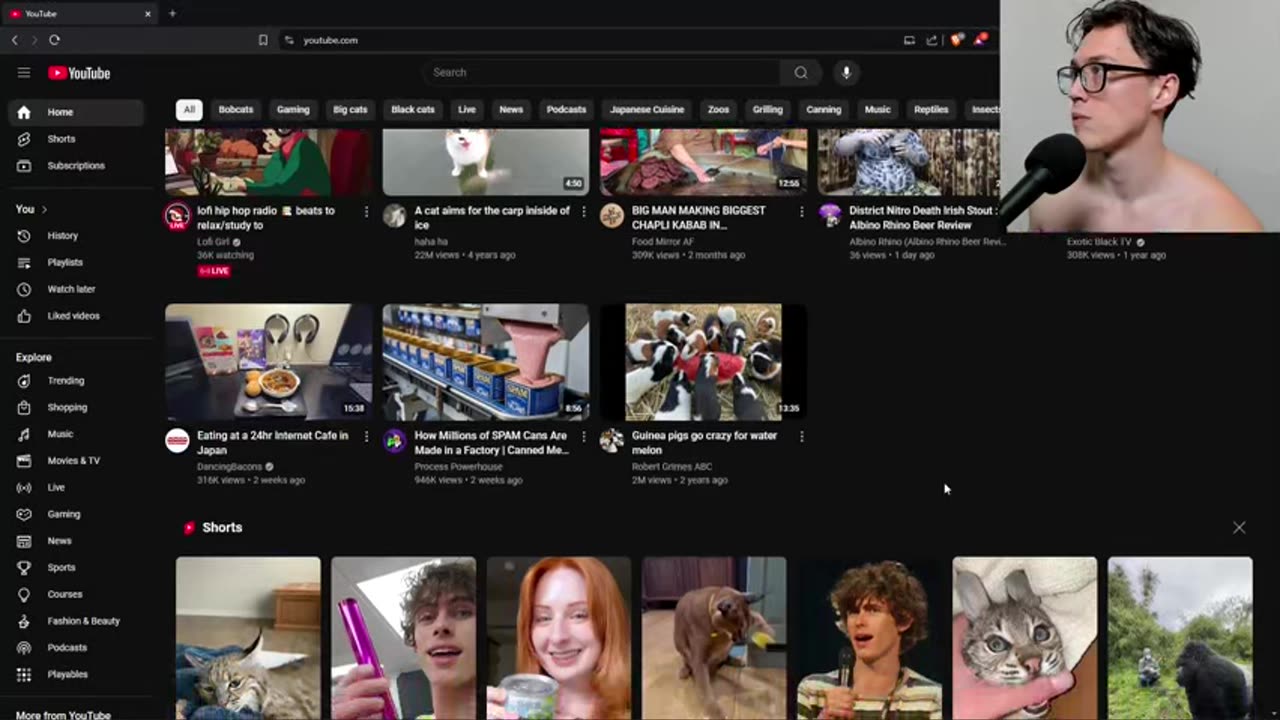Bookmark page via address bar icon

[263, 40]
